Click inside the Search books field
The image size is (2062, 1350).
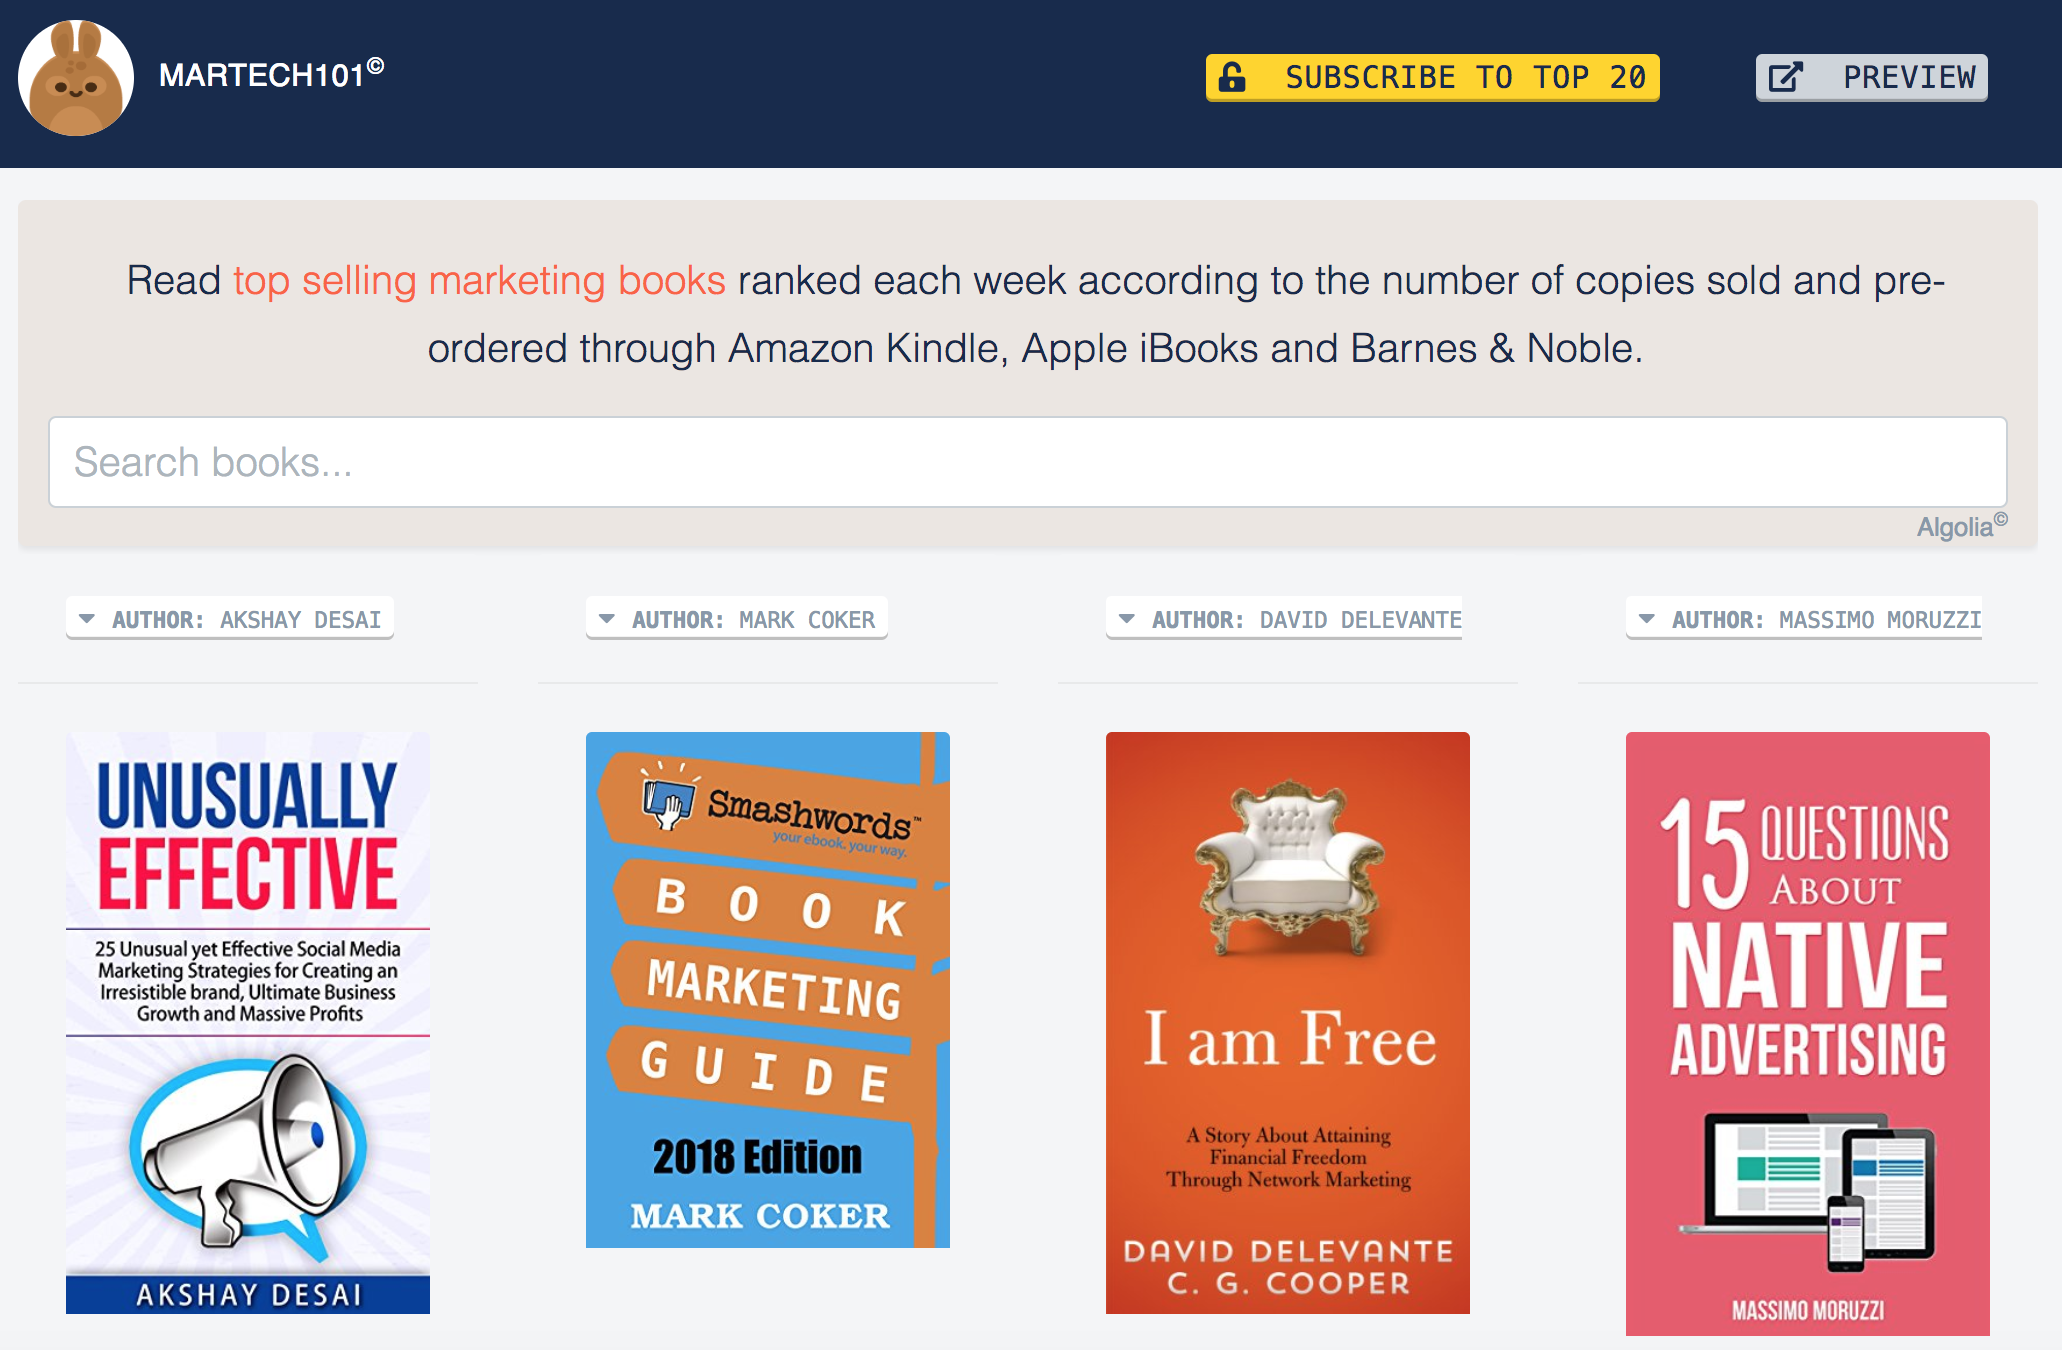tap(1030, 461)
